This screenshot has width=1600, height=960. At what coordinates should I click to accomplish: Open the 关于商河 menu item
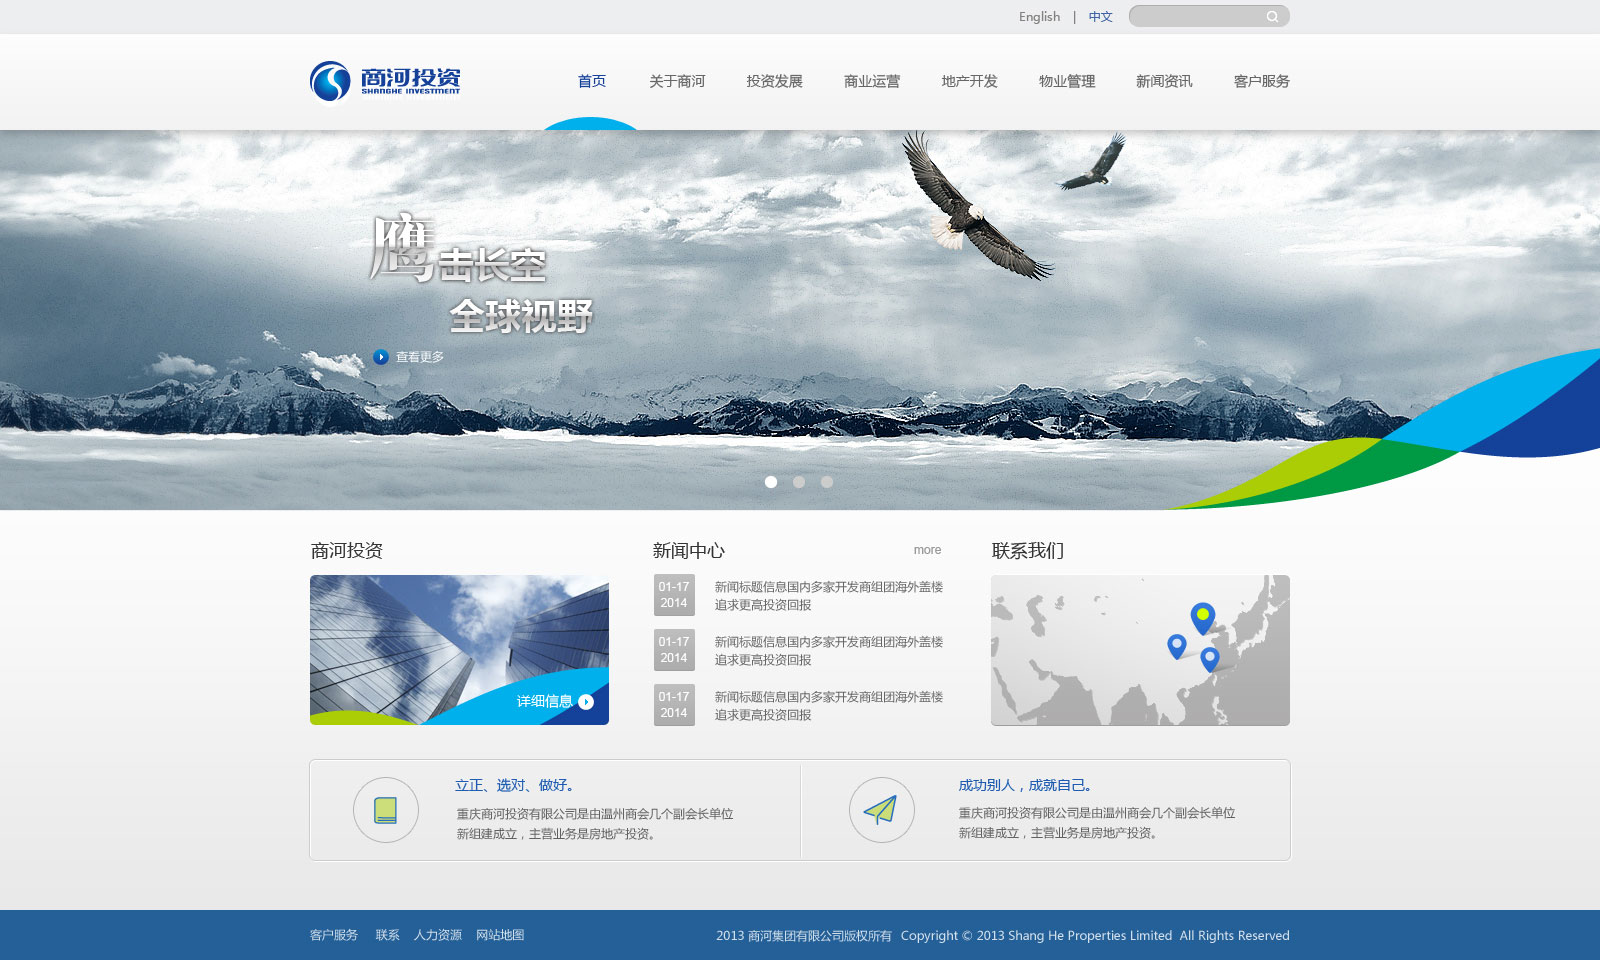coord(677,81)
